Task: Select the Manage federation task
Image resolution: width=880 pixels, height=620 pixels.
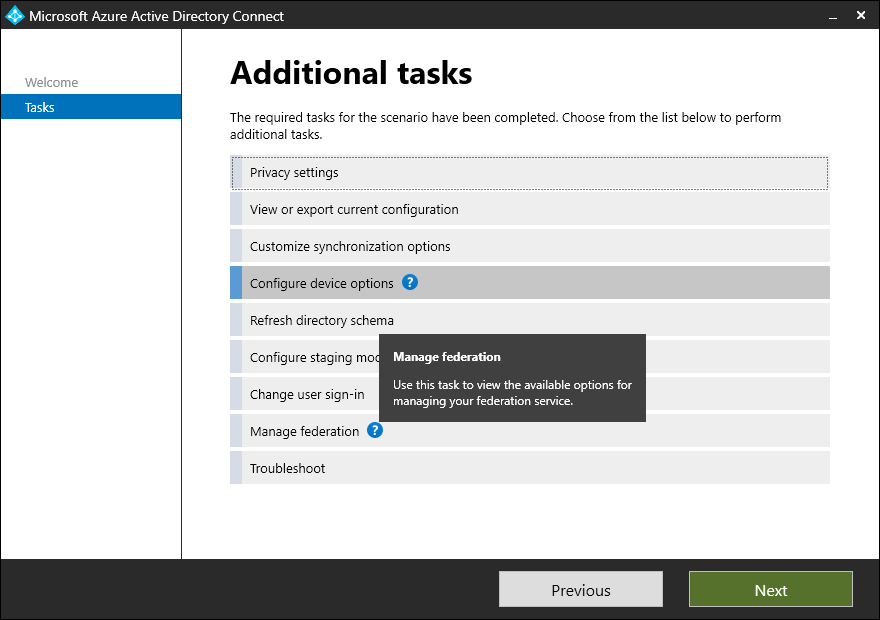Action: click(x=529, y=431)
